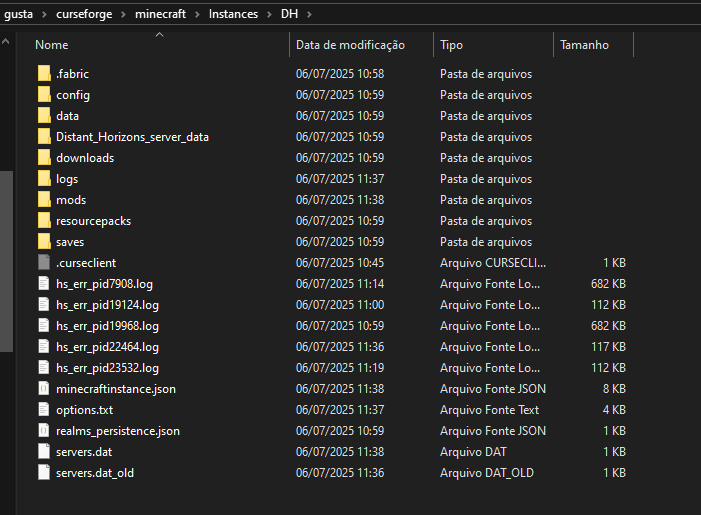Image resolution: width=701 pixels, height=515 pixels.
Task: Click the left pane vertical scrollbar
Action: click(x=6, y=260)
